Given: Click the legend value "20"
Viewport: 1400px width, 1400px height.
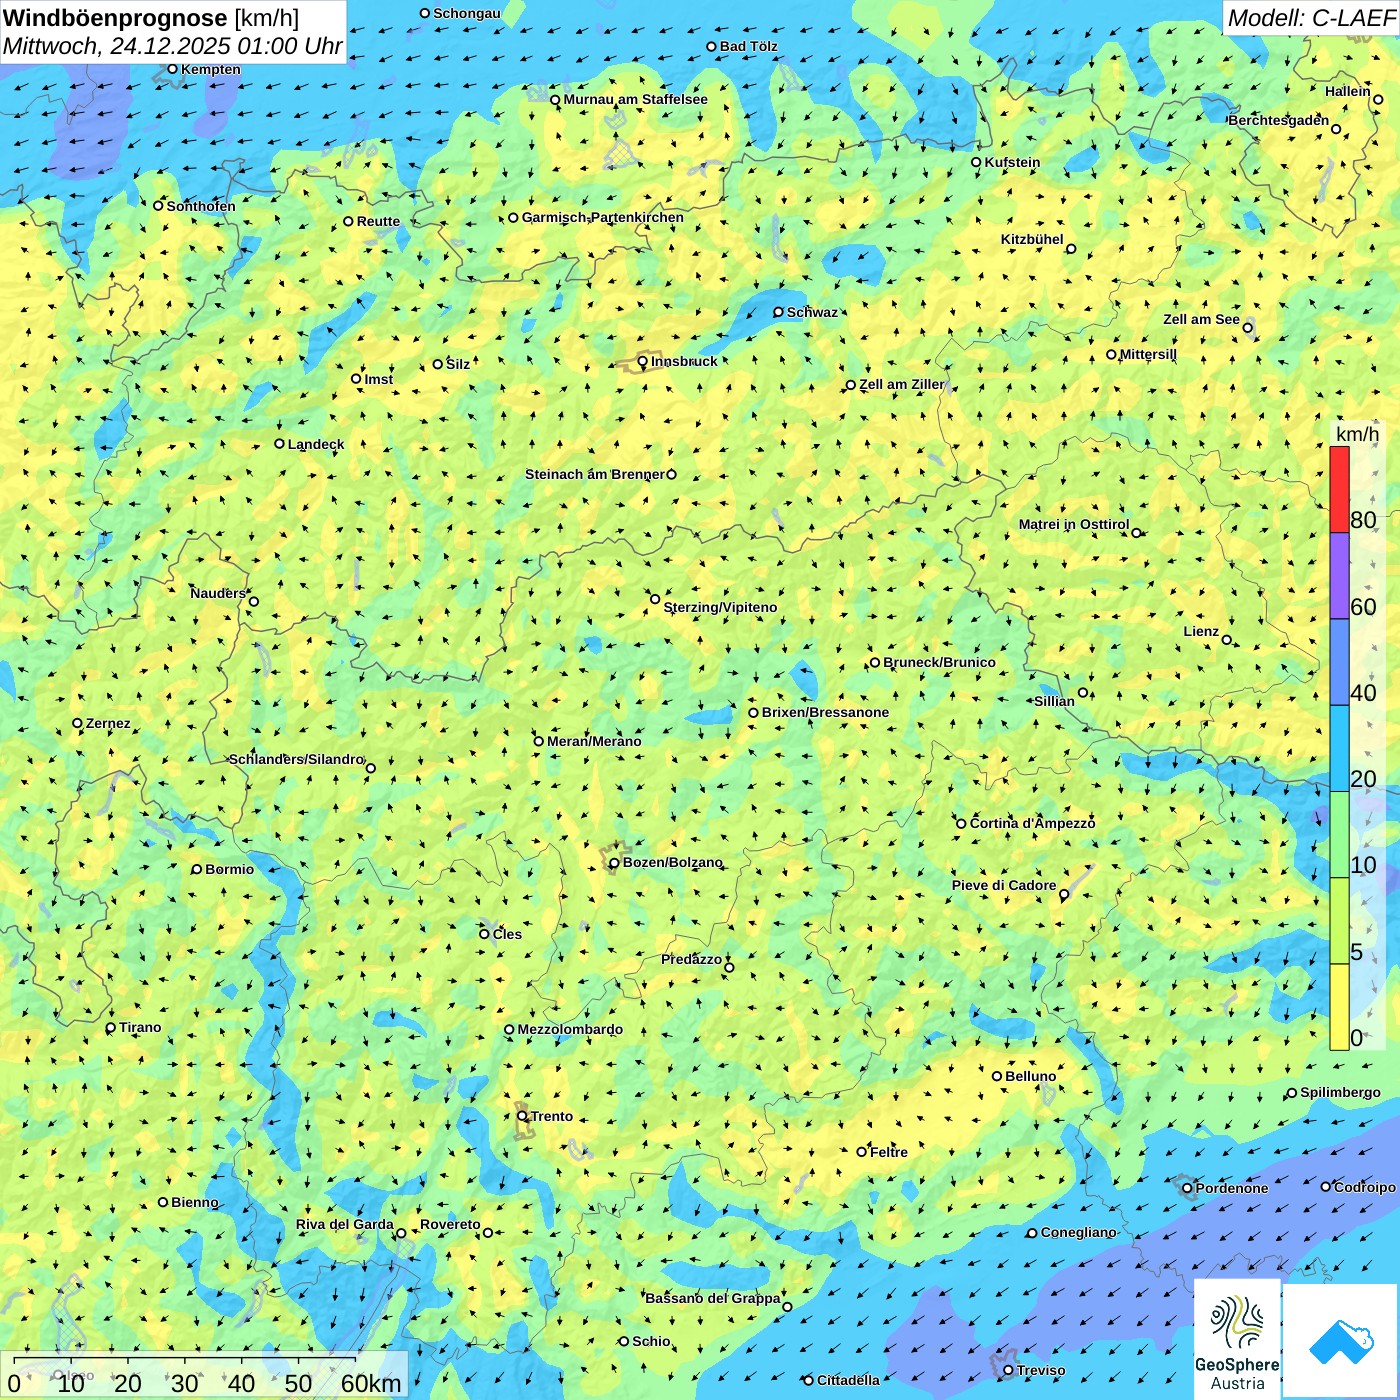Looking at the screenshot, I should (1363, 779).
